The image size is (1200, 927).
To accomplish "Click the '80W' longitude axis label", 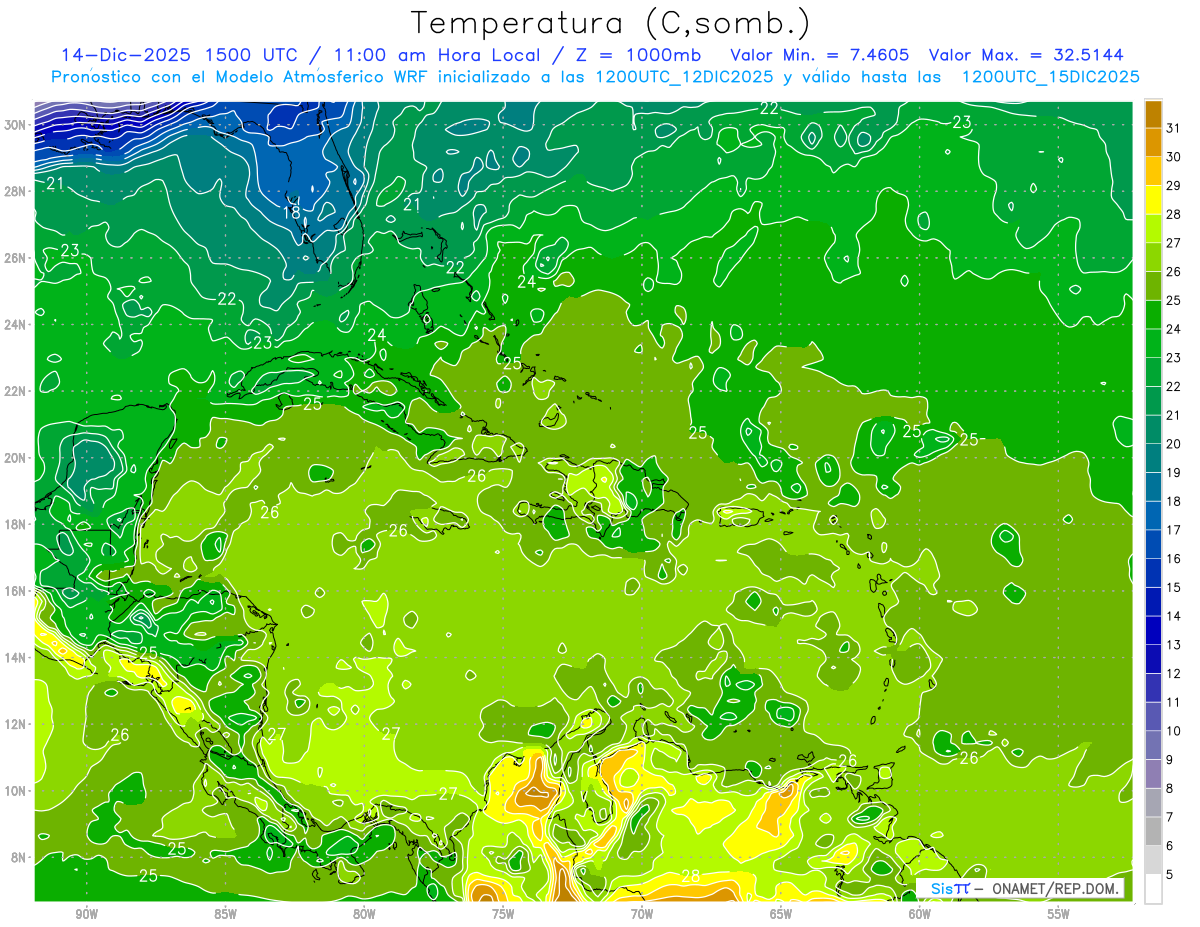I will [x=364, y=914].
